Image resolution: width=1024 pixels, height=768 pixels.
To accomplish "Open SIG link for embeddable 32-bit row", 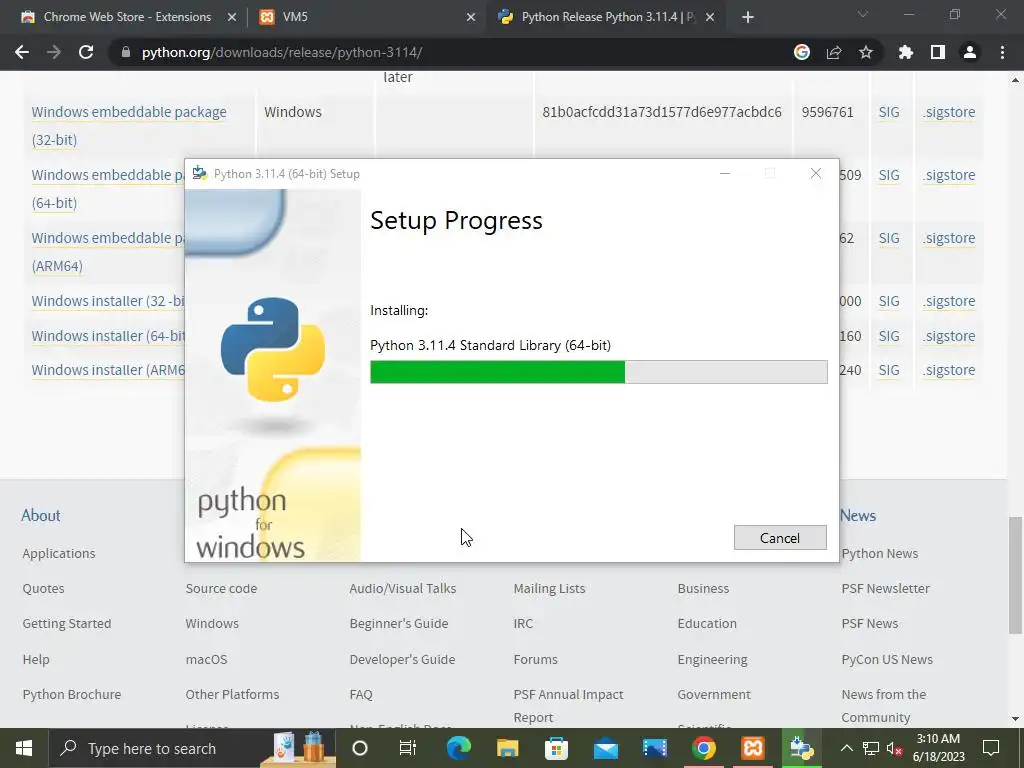I will (x=889, y=112).
